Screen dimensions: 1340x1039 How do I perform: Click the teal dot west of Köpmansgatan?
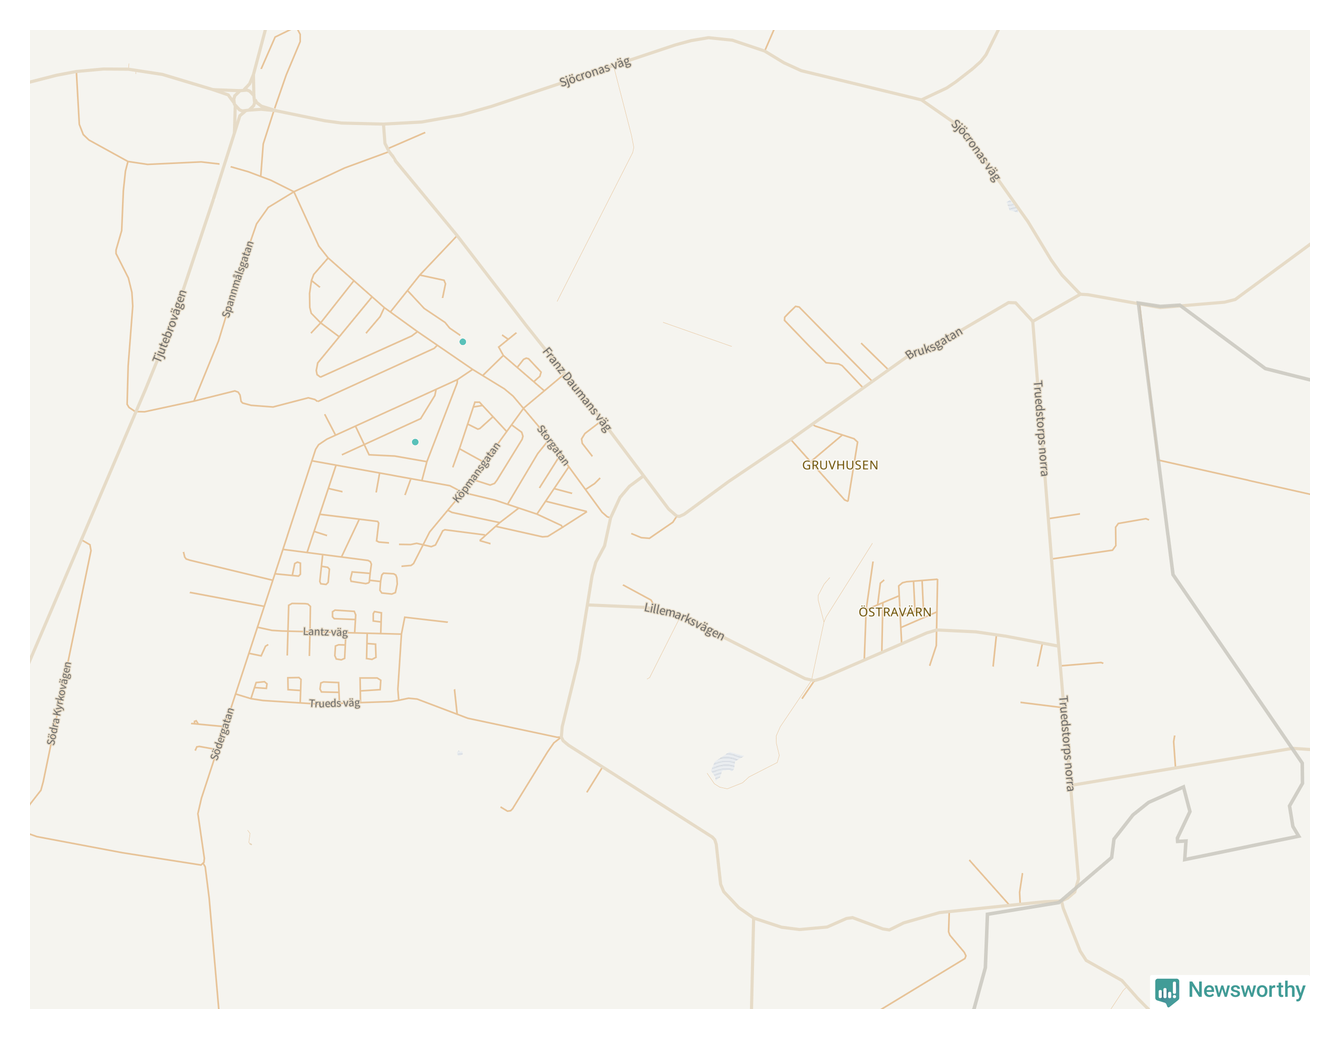[415, 442]
